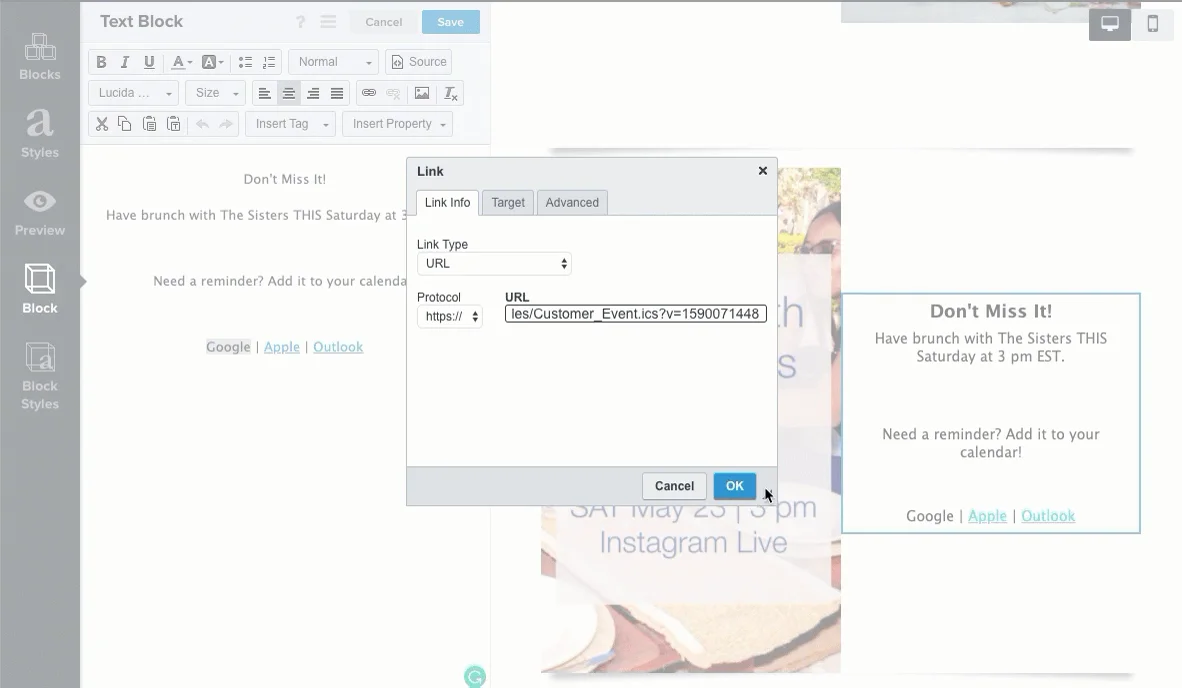Click into the URL input field
This screenshot has width=1182, height=688.
point(635,313)
